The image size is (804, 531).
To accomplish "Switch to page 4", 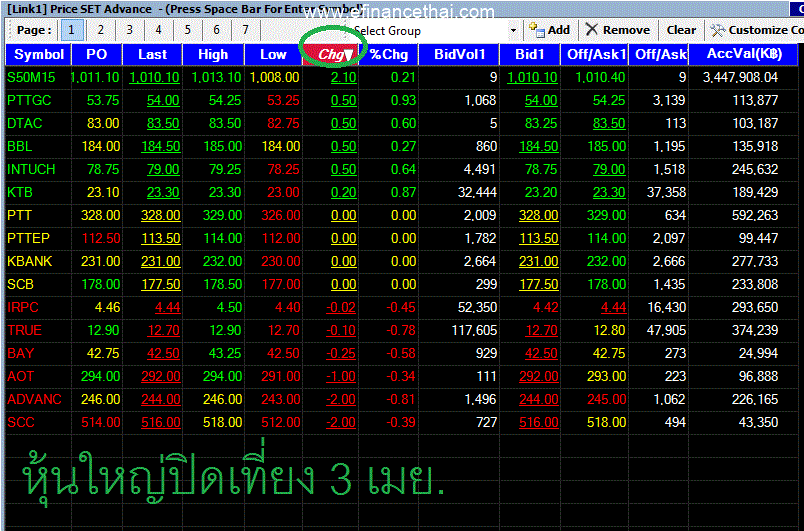I will pyautogui.click(x=158, y=30).
